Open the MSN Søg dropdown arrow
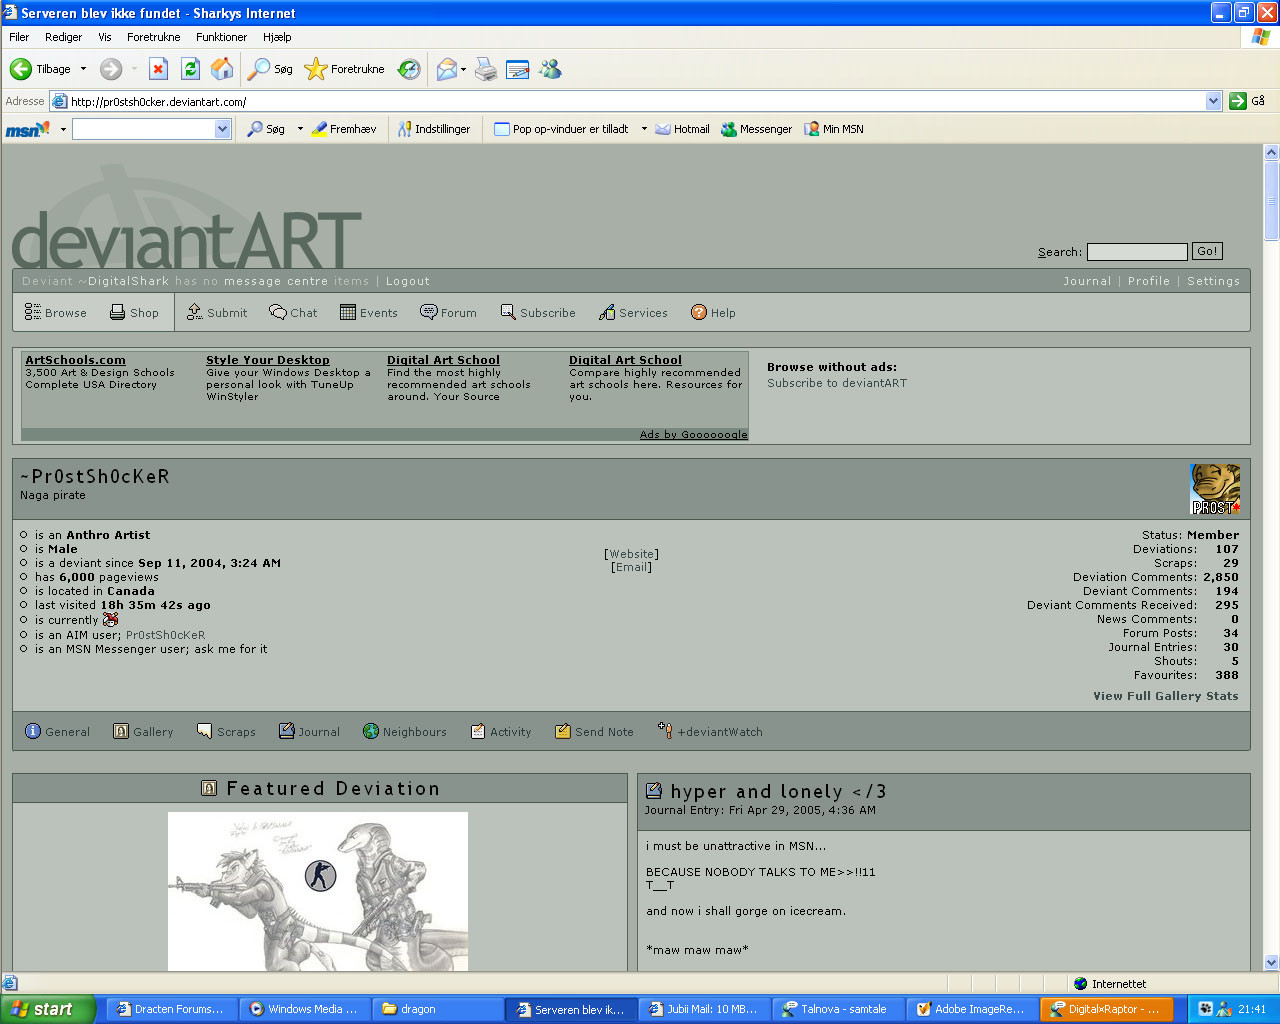Image resolution: width=1280 pixels, height=1024 pixels. (300, 129)
